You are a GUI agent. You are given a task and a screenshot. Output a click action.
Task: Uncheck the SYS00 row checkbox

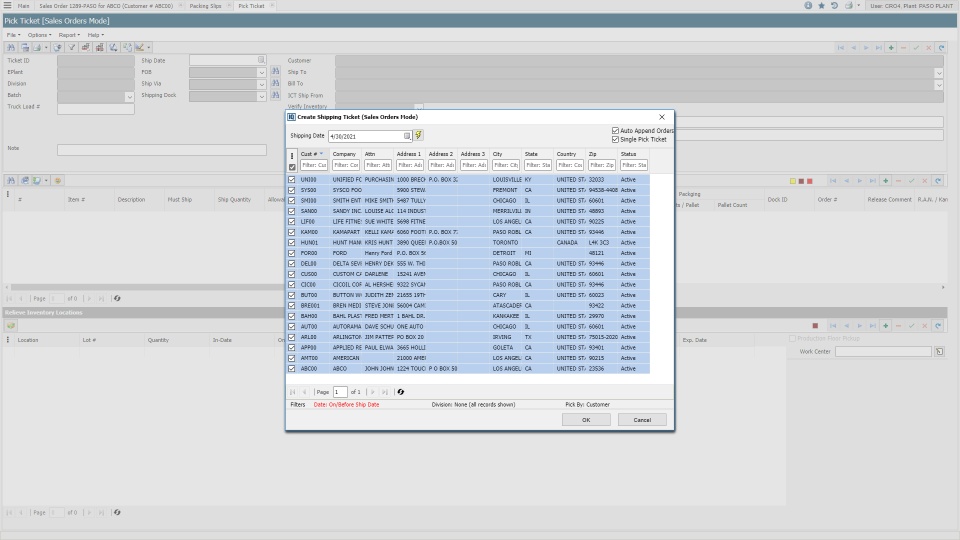pos(291,190)
